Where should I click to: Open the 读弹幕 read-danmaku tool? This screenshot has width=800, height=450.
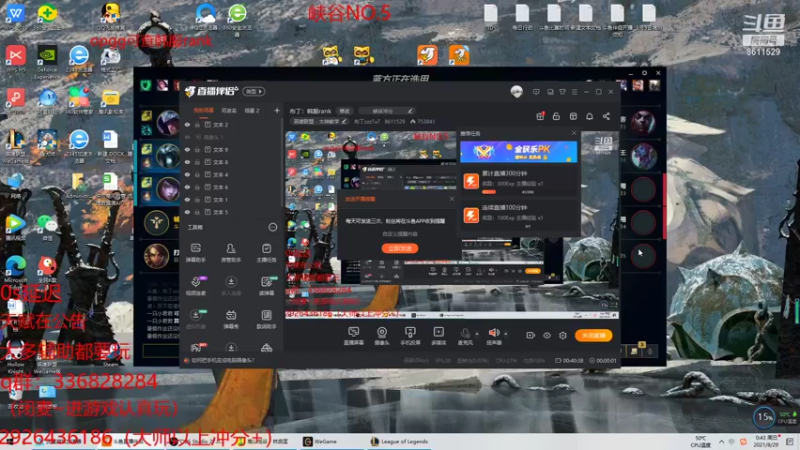coord(266,286)
